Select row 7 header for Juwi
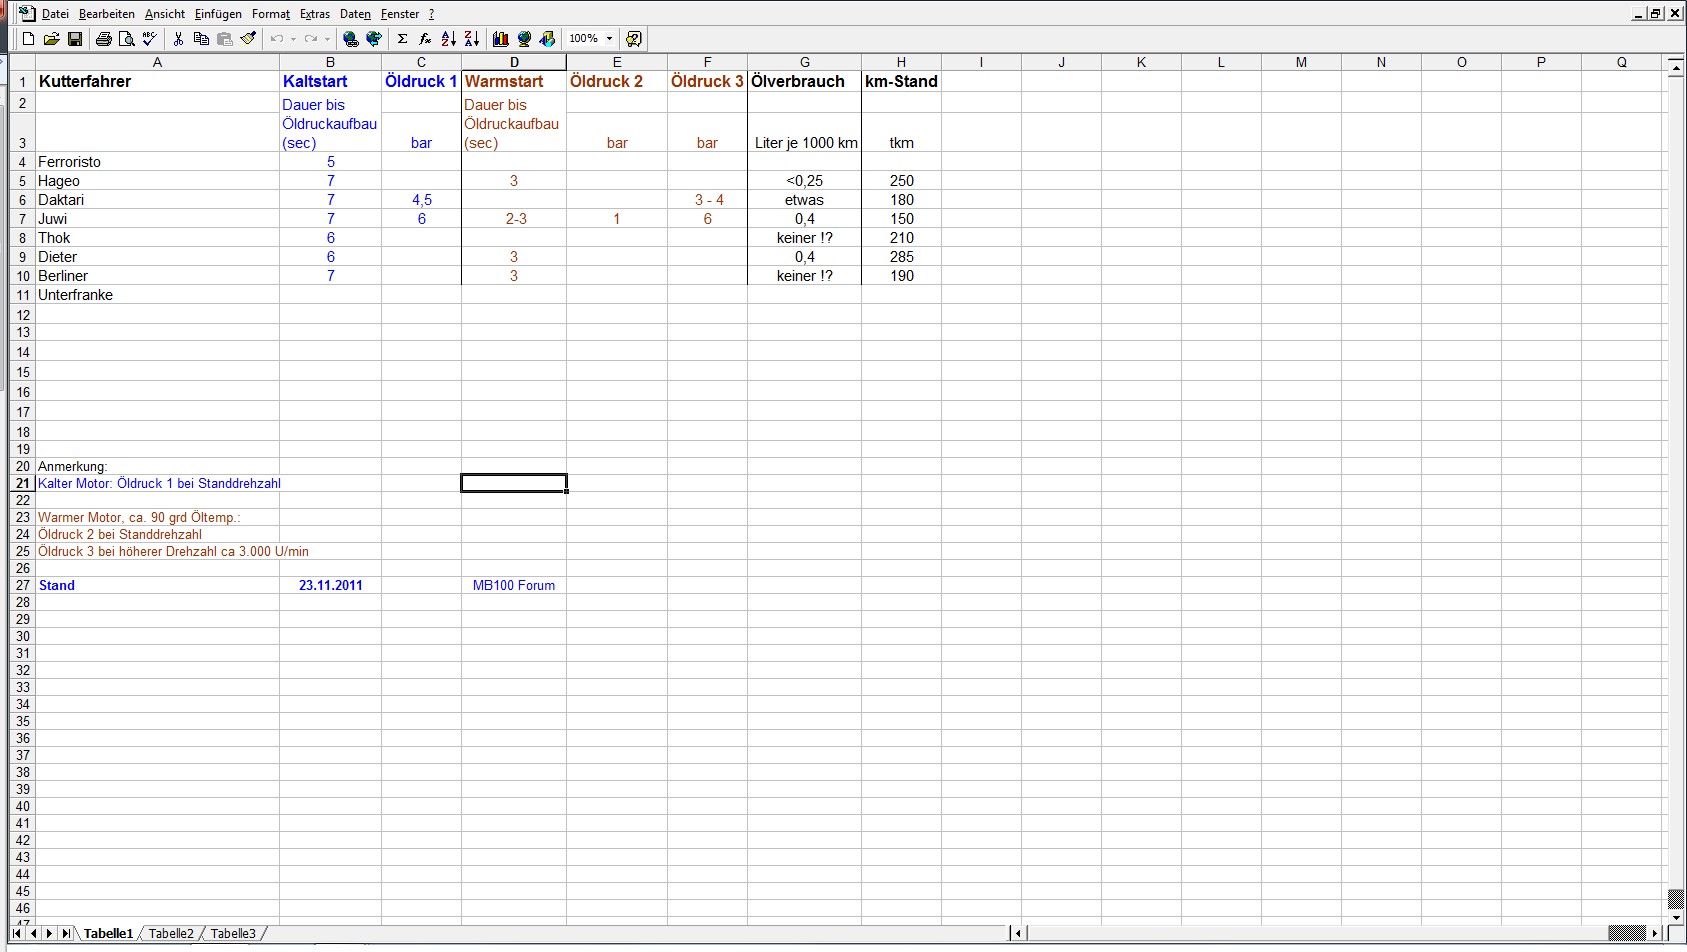The image size is (1687, 952). (22, 219)
